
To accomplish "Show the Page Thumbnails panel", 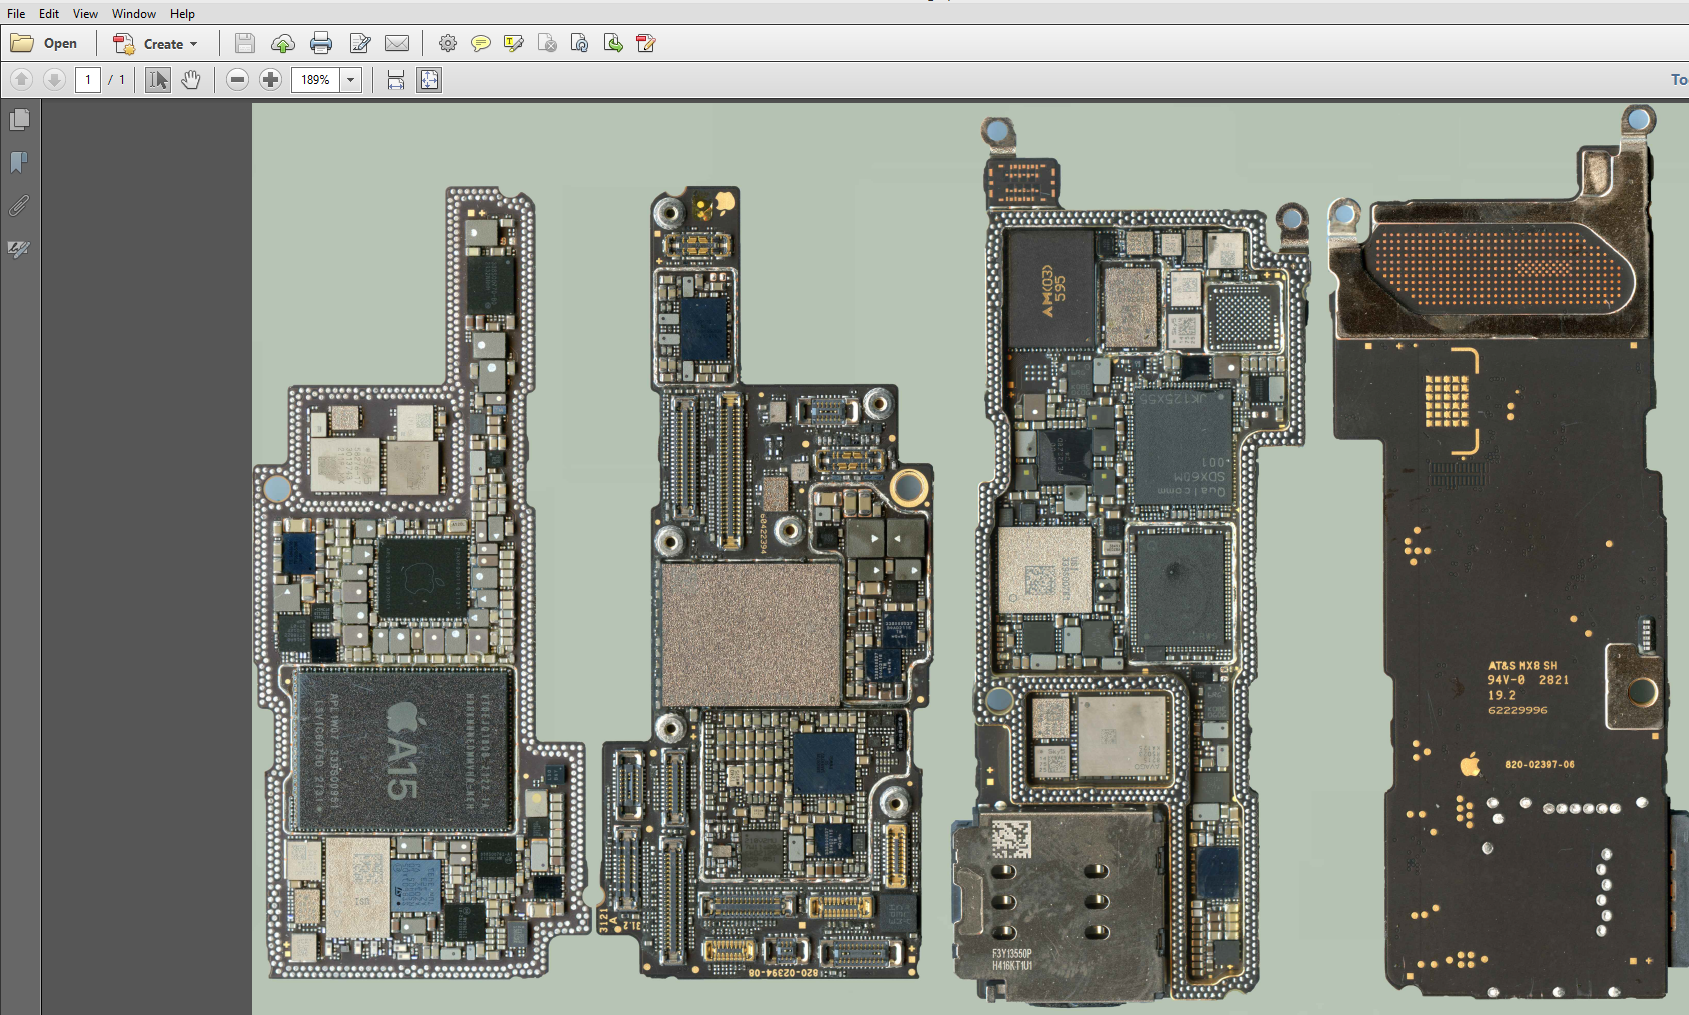I will pos(19,120).
